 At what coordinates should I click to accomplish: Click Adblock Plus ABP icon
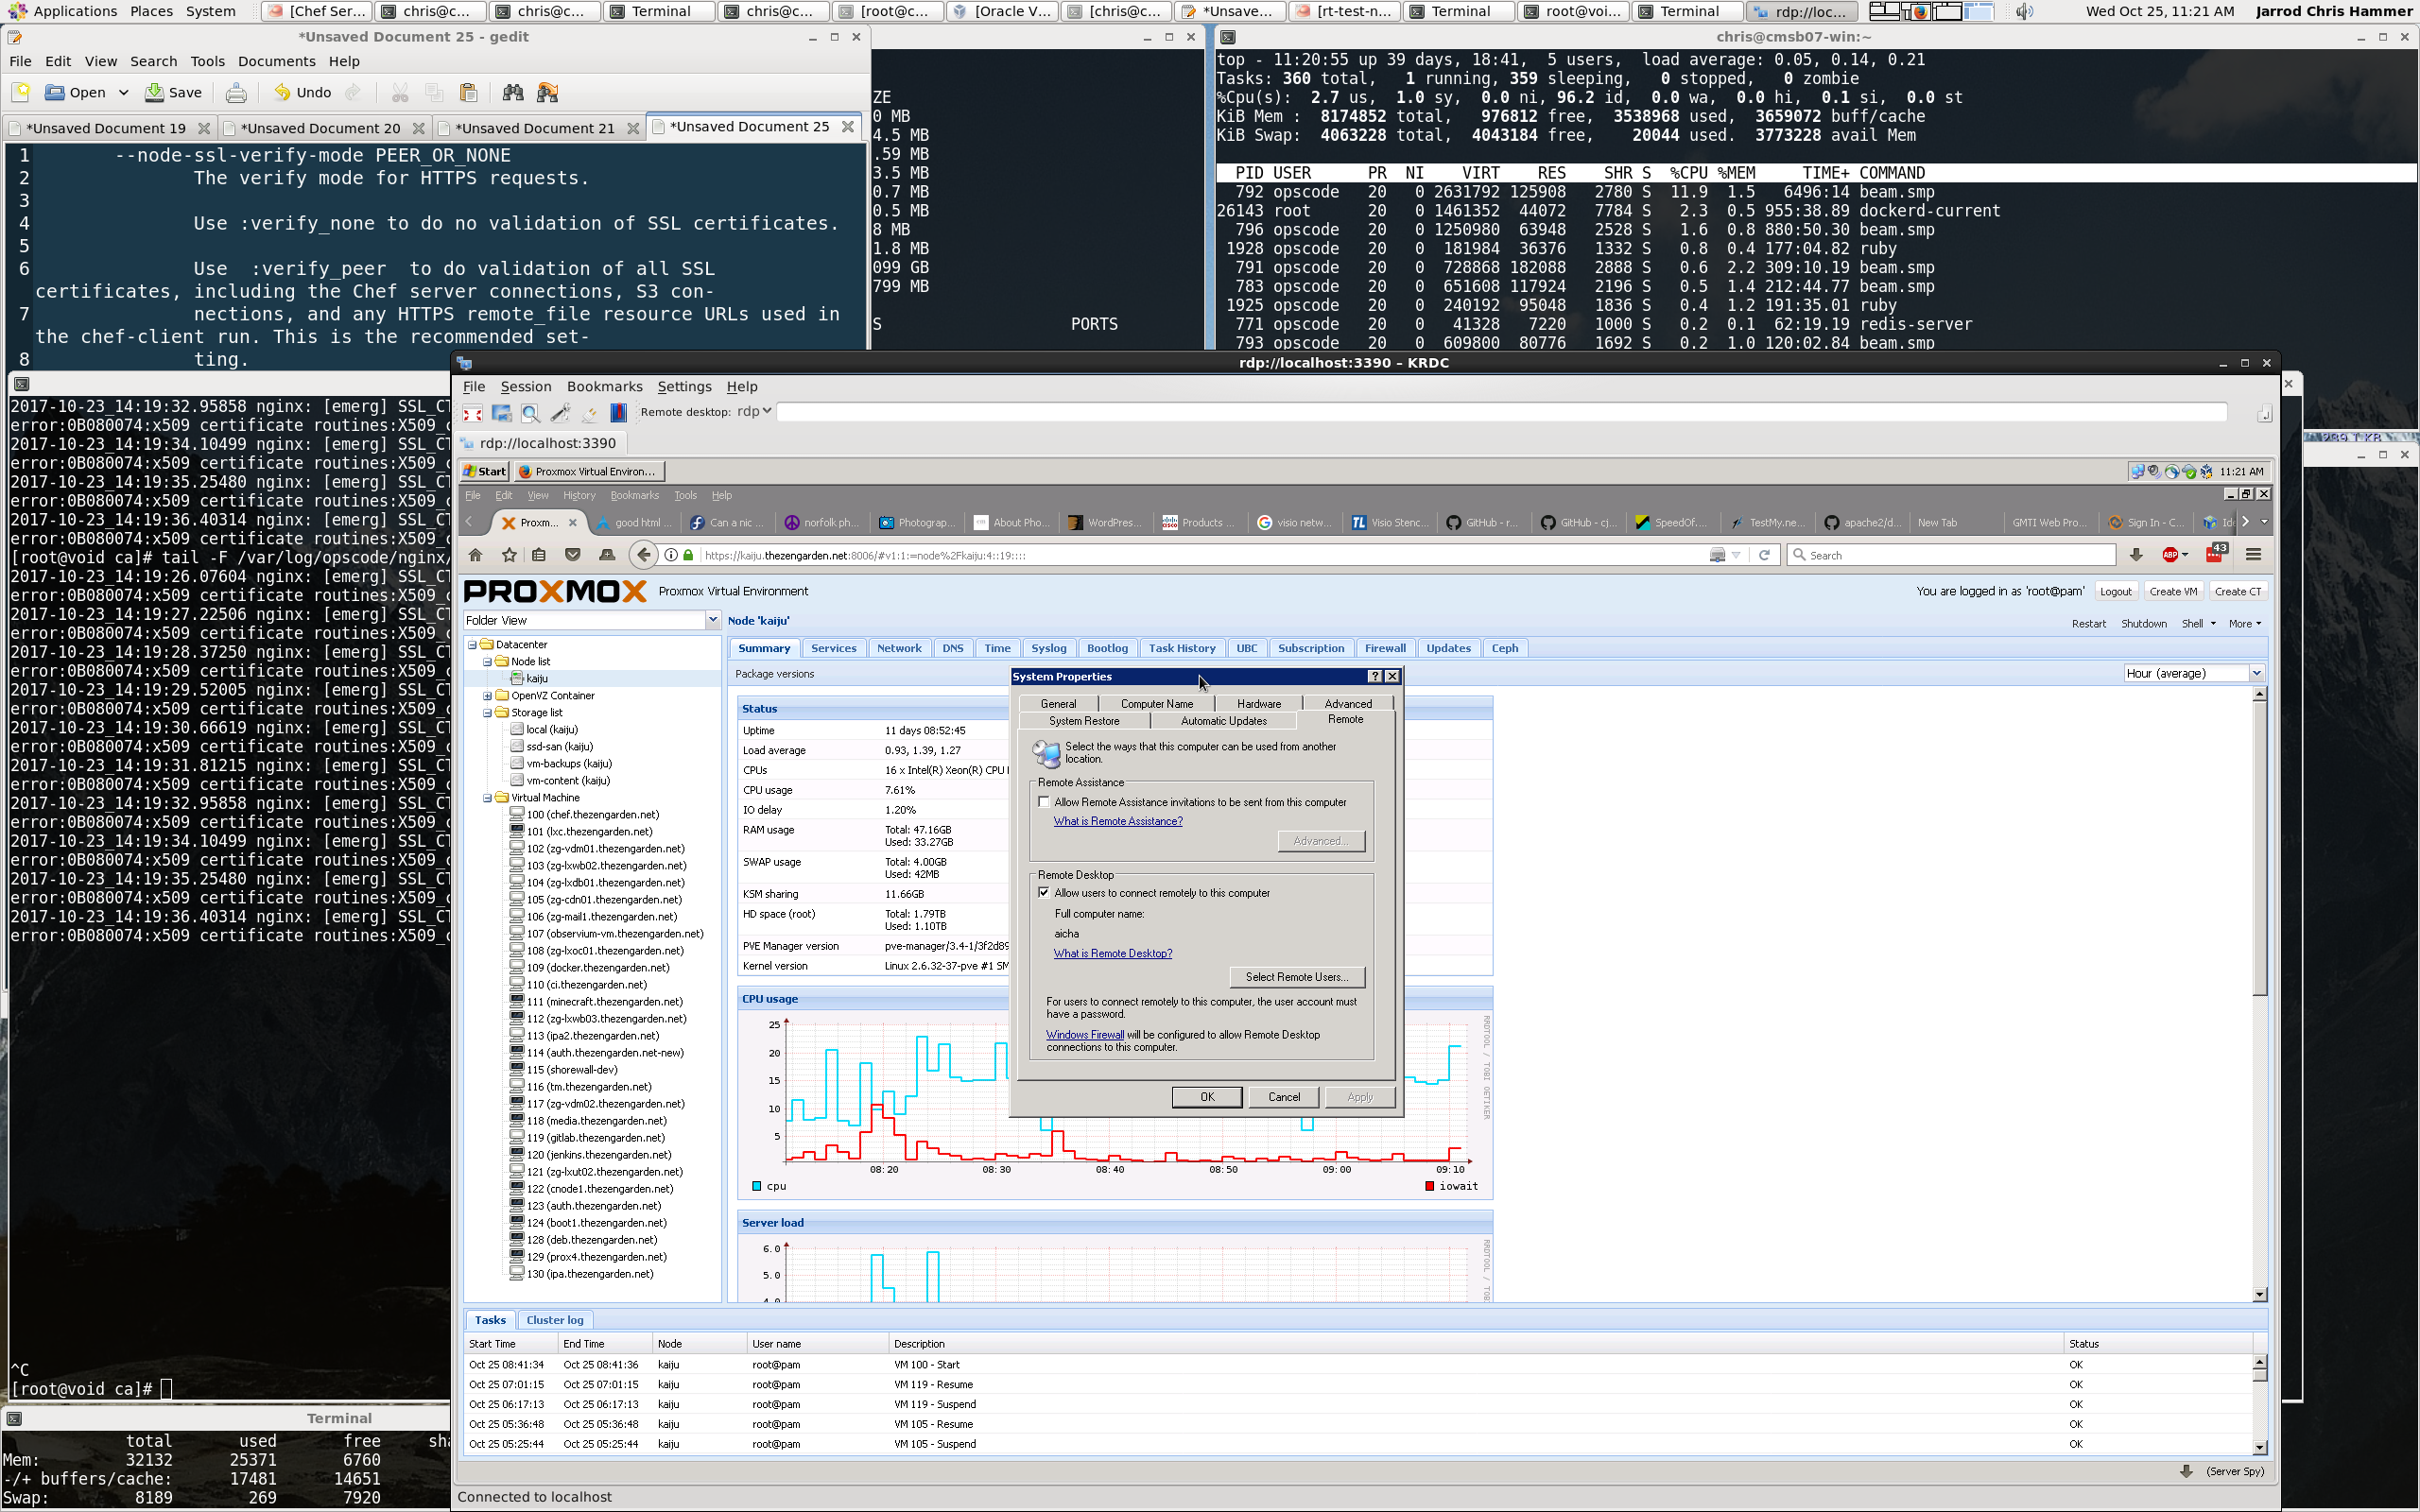point(2173,555)
